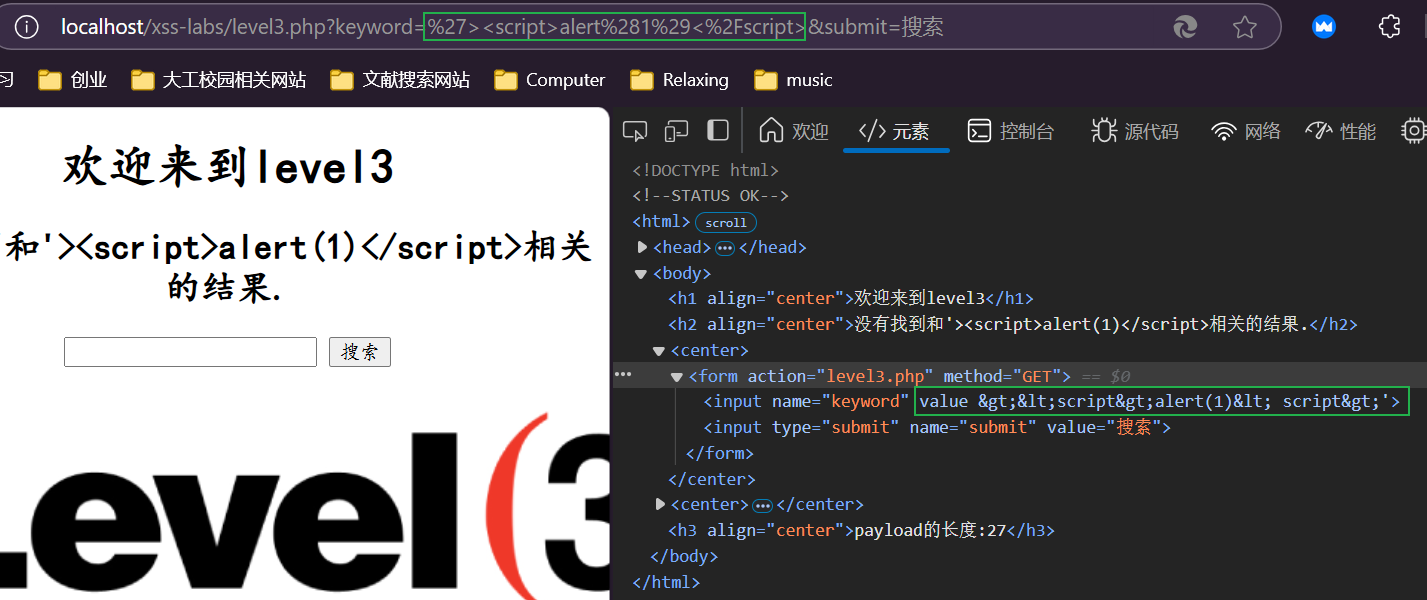Image resolution: width=1427 pixels, height=600 pixels.
Task: Switch to the 欢迎 tab
Action: [794, 131]
